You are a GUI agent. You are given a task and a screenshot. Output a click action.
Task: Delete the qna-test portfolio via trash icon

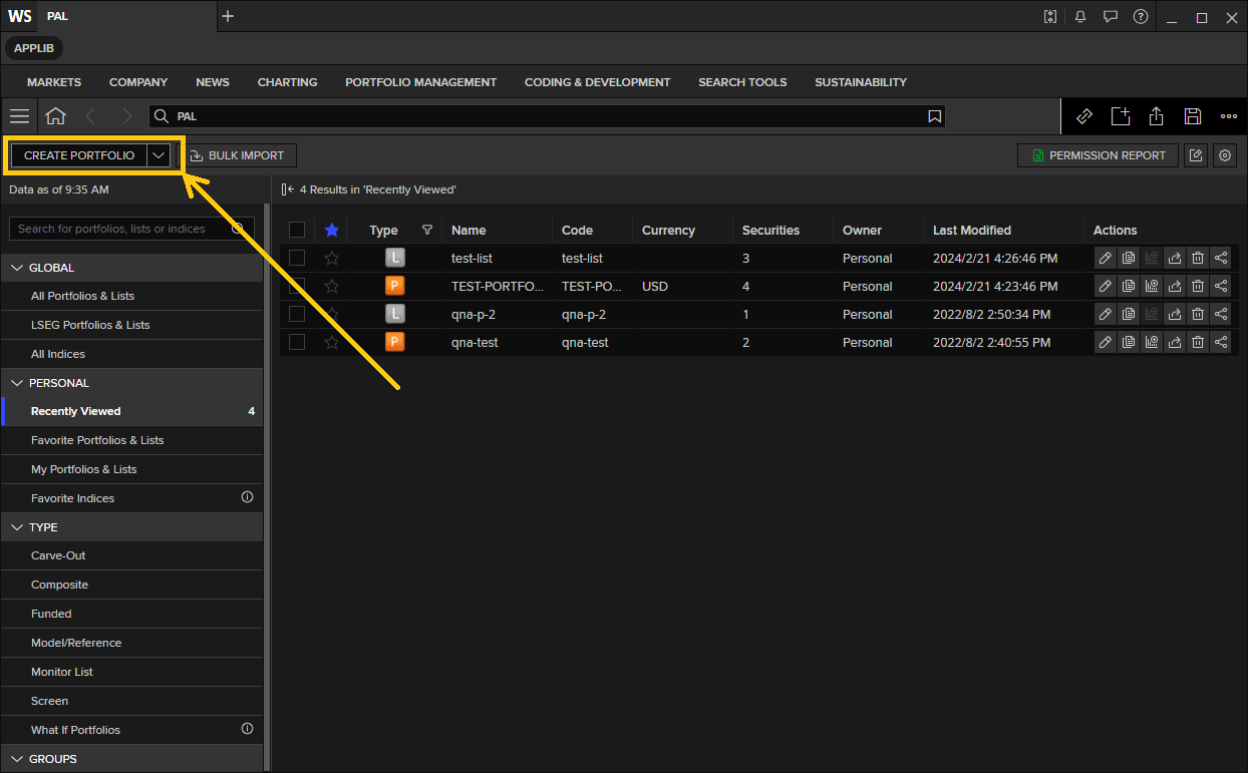[1198, 342]
